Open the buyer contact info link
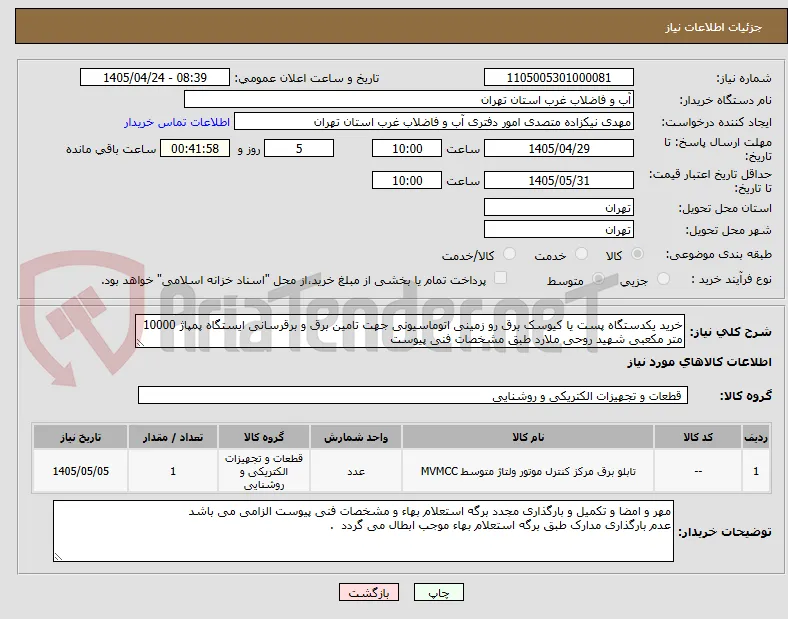Image resolution: width=788 pixels, height=619 pixels. click(177, 122)
